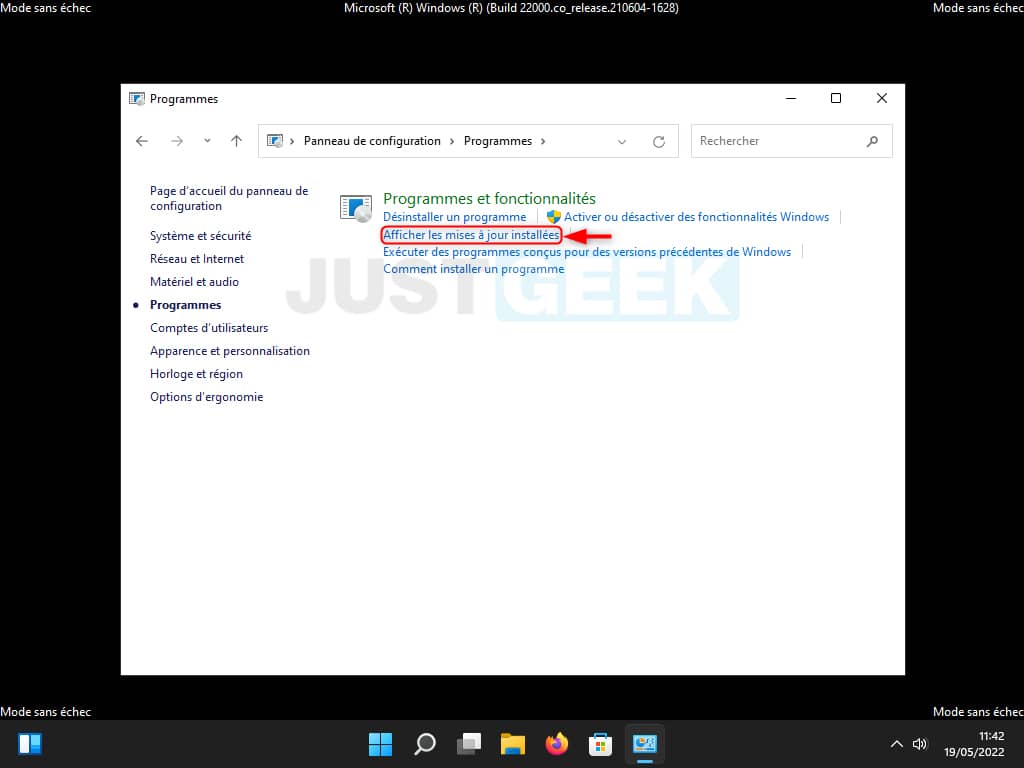Click the volume speaker tray icon
Viewport: 1024px width, 768px height.
920,744
